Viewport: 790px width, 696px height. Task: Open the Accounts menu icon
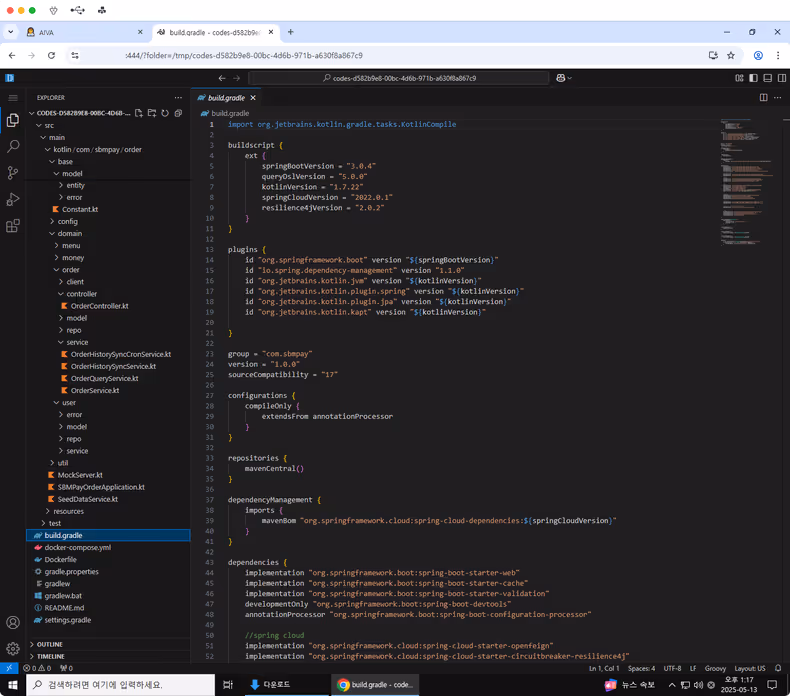(13, 622)
